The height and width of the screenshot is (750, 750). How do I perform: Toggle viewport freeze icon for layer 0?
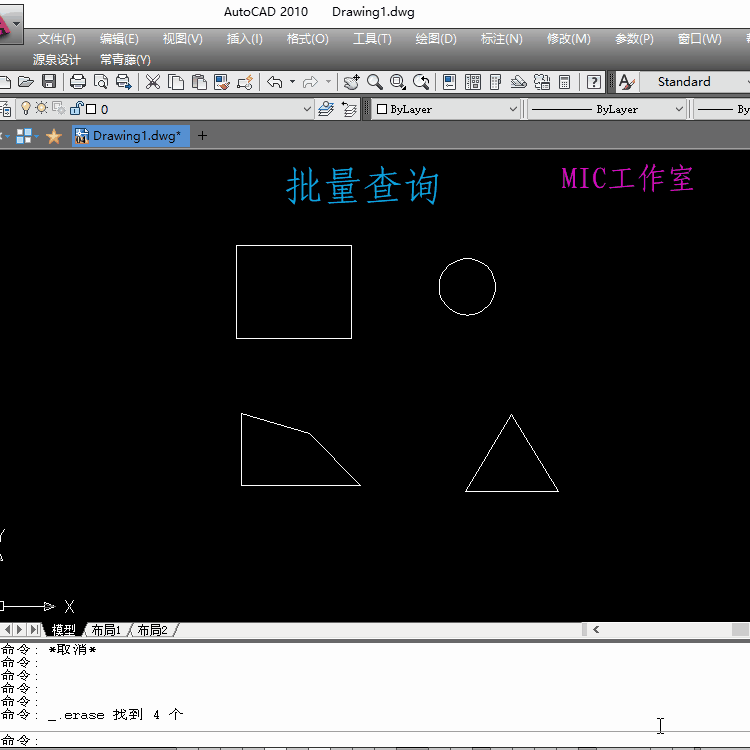click(x=59, y=109)
